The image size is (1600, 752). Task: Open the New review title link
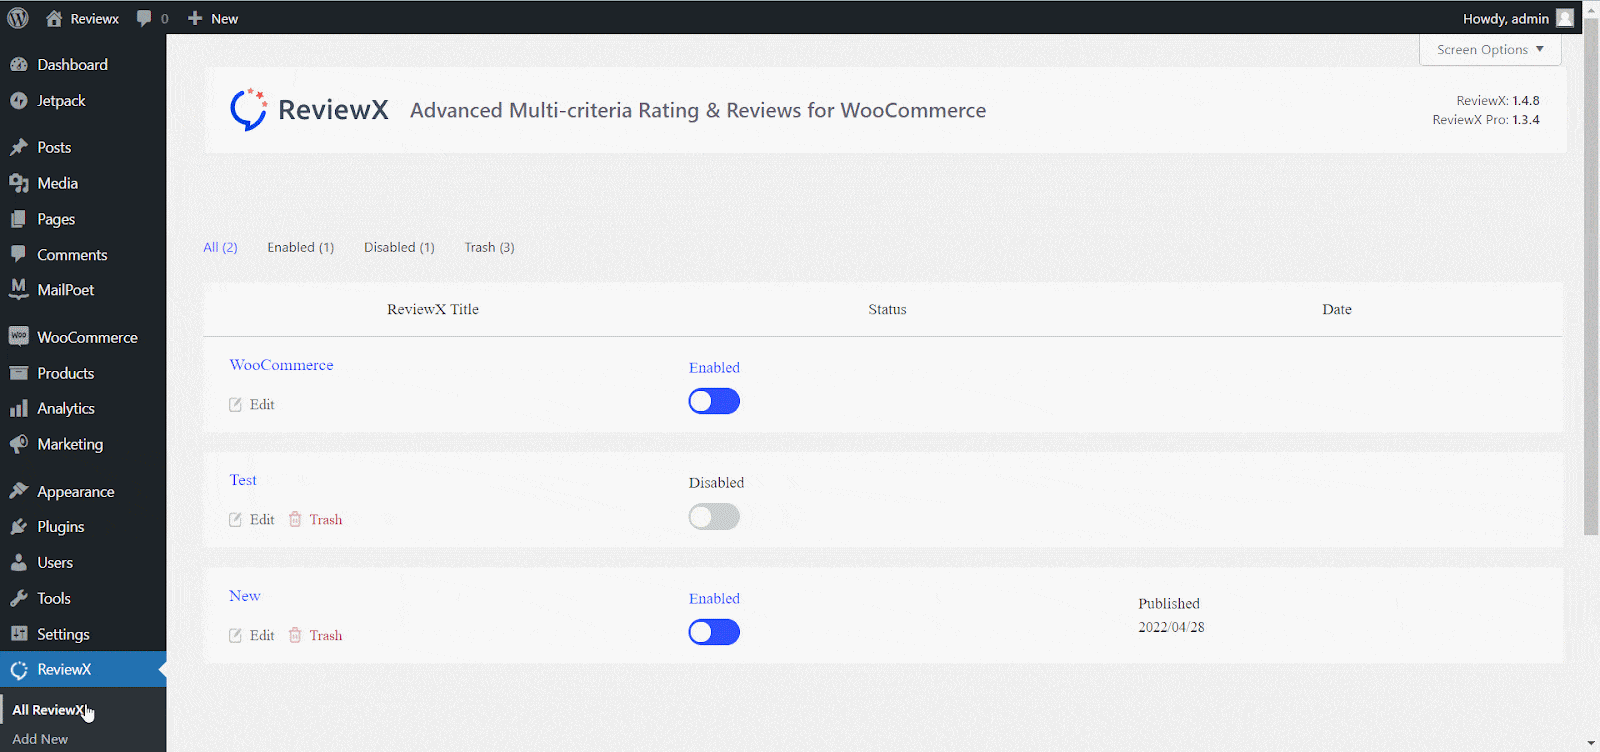[244, 596]
